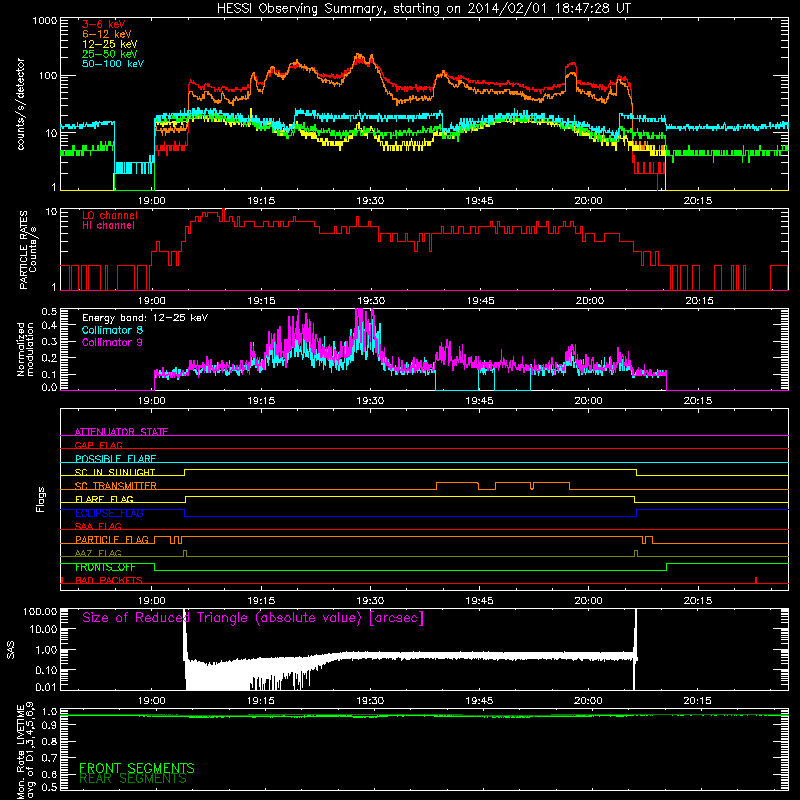
Task: Click SC TRANSMITTER step-up edge near 19:39
Action: 436,486
